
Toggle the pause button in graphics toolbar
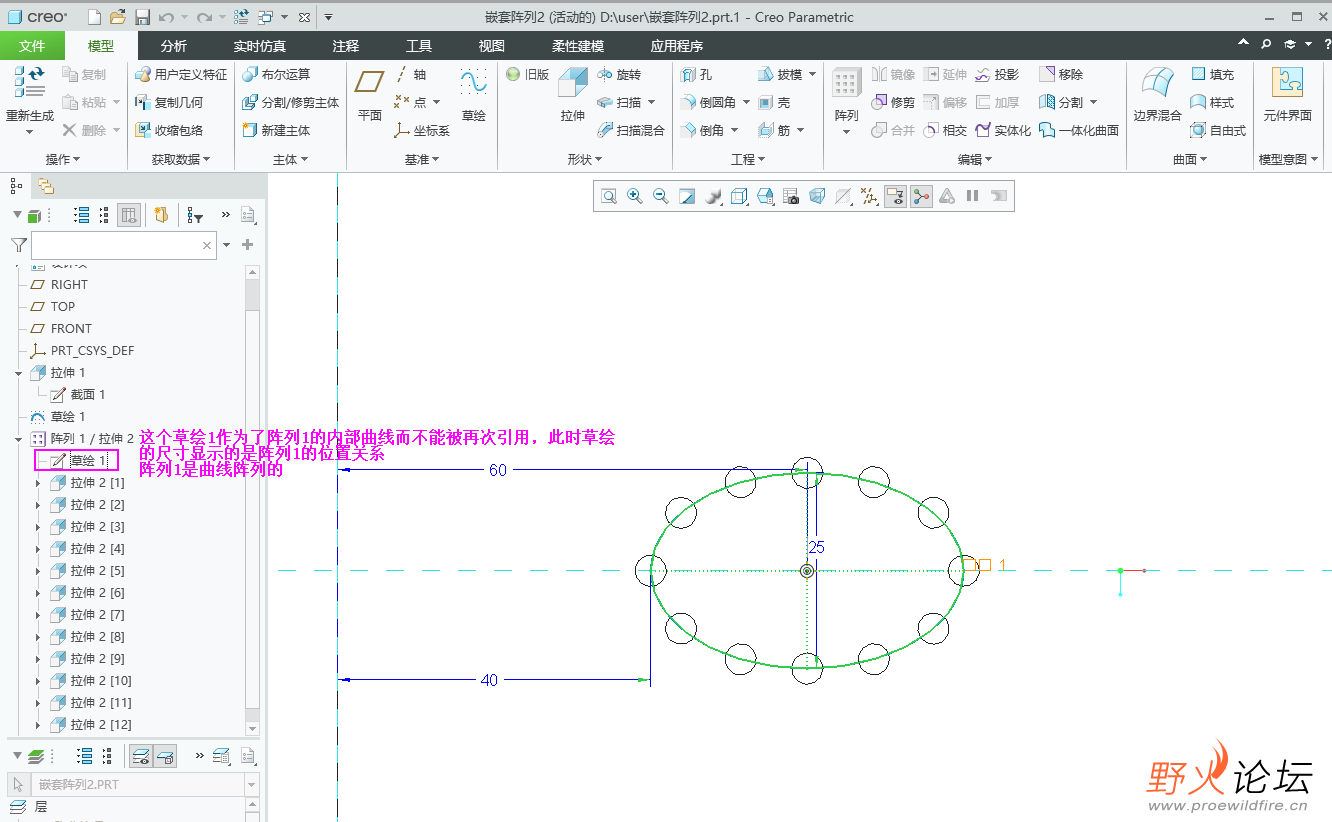(x=973, y=196)
